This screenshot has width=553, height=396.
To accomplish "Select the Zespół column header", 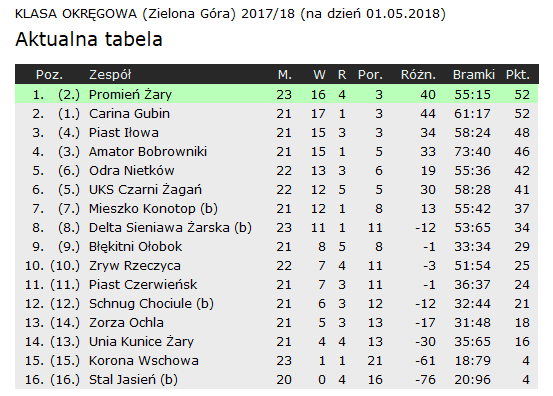I will click(x=110, y=75).
